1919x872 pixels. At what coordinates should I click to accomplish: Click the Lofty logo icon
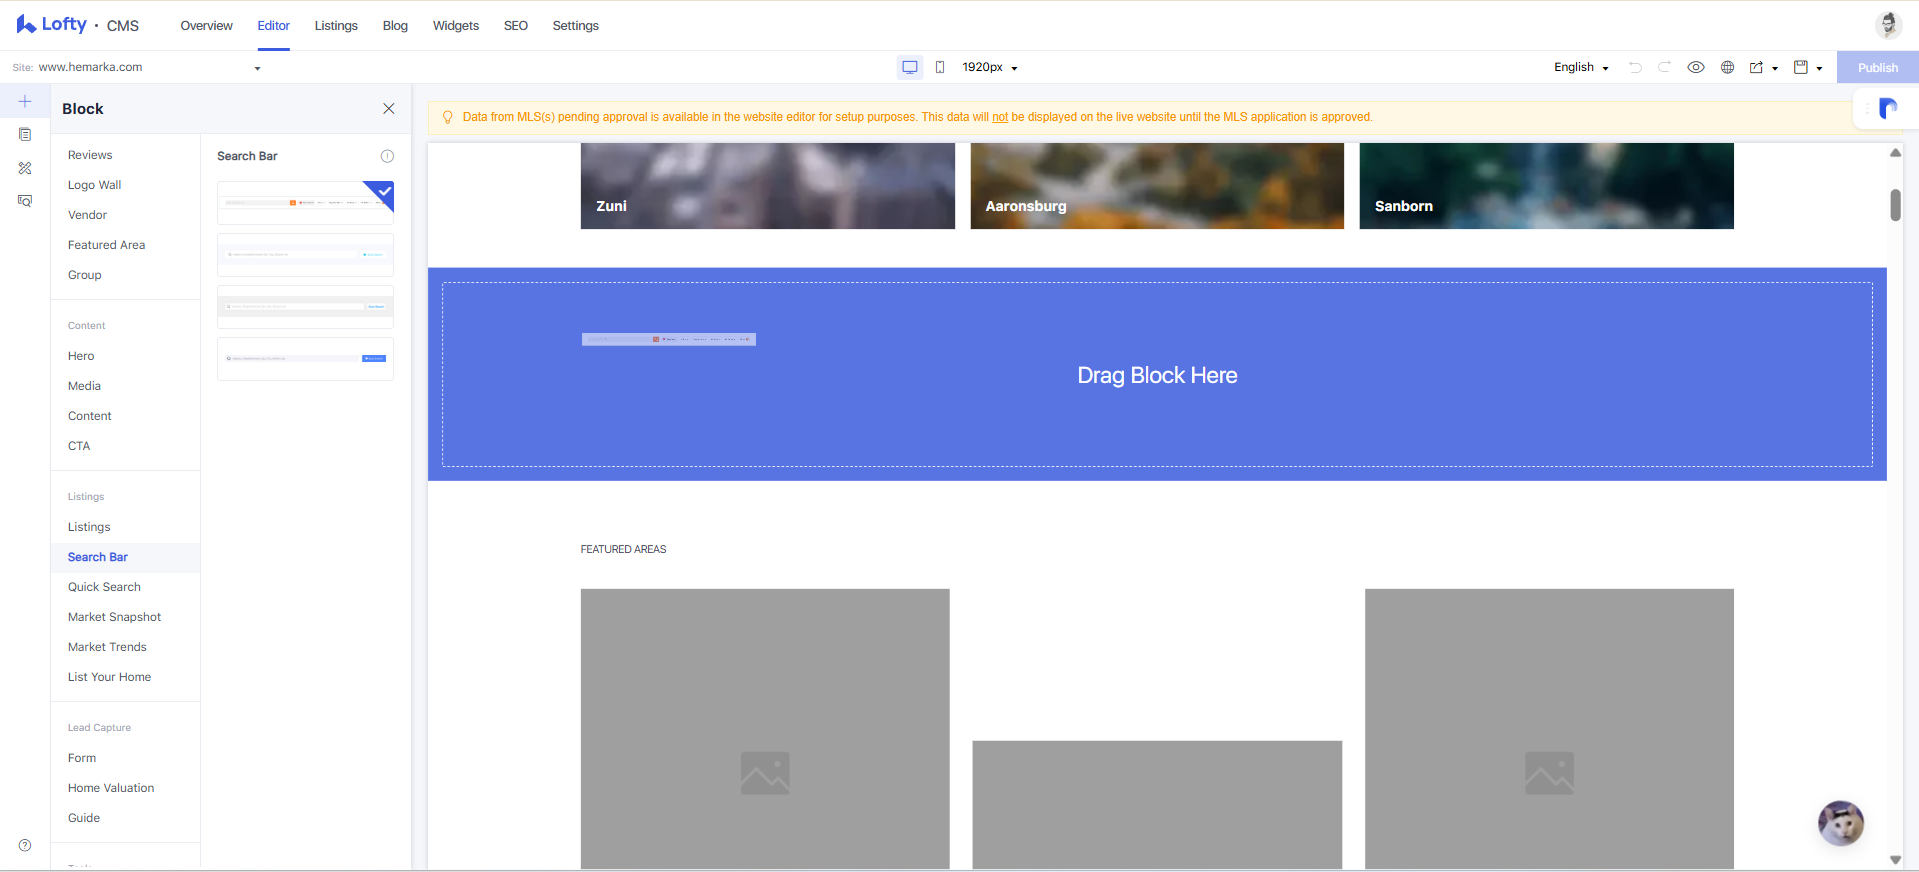point(26,24)
